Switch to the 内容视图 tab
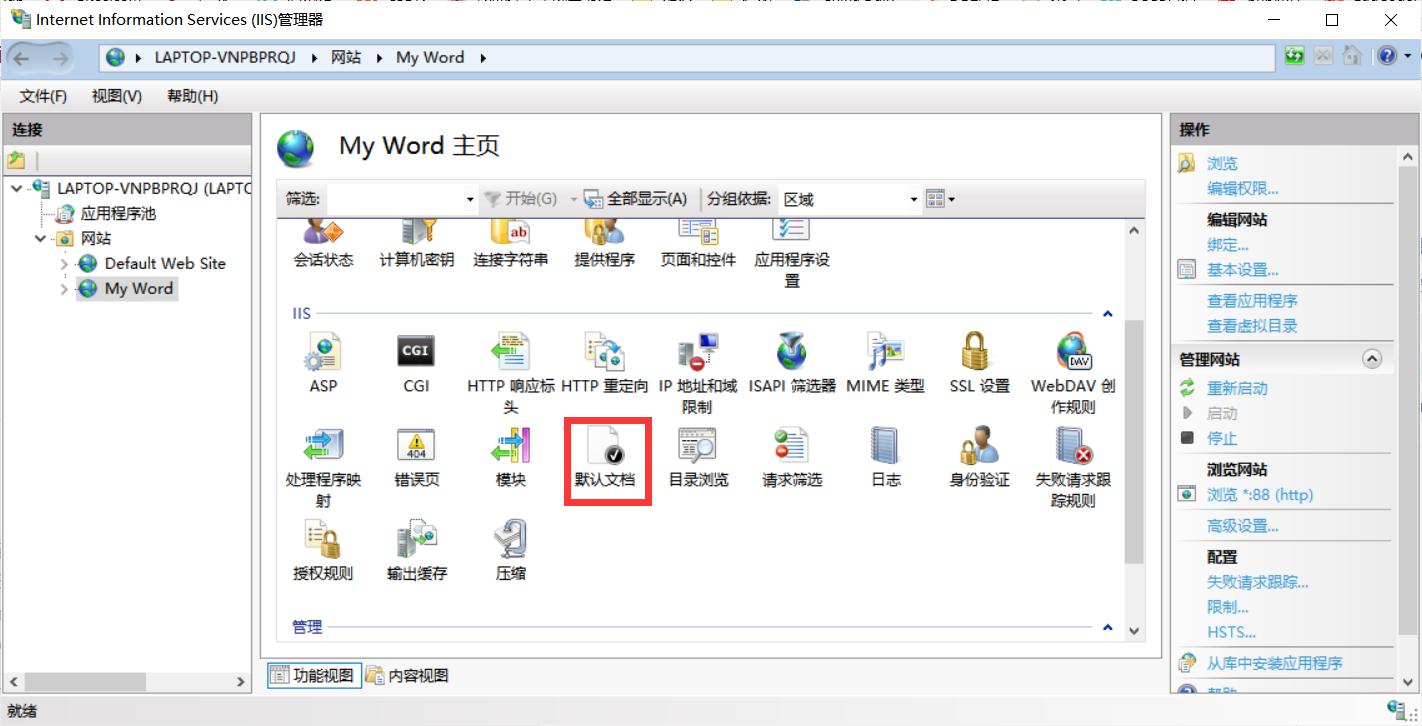Screen dimensions: 1422x726 tap(410, 675)
